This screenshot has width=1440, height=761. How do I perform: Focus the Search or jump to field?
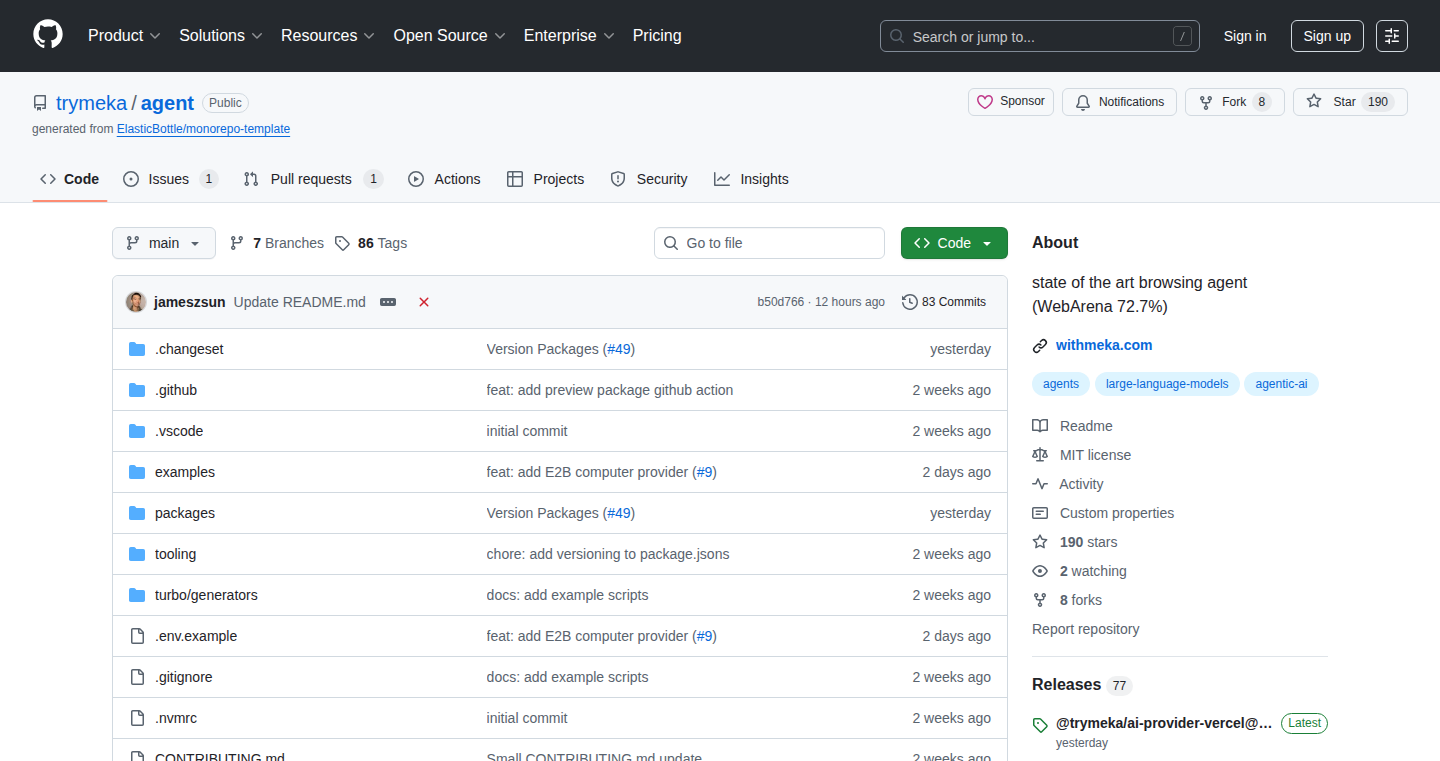[1039, 36]
